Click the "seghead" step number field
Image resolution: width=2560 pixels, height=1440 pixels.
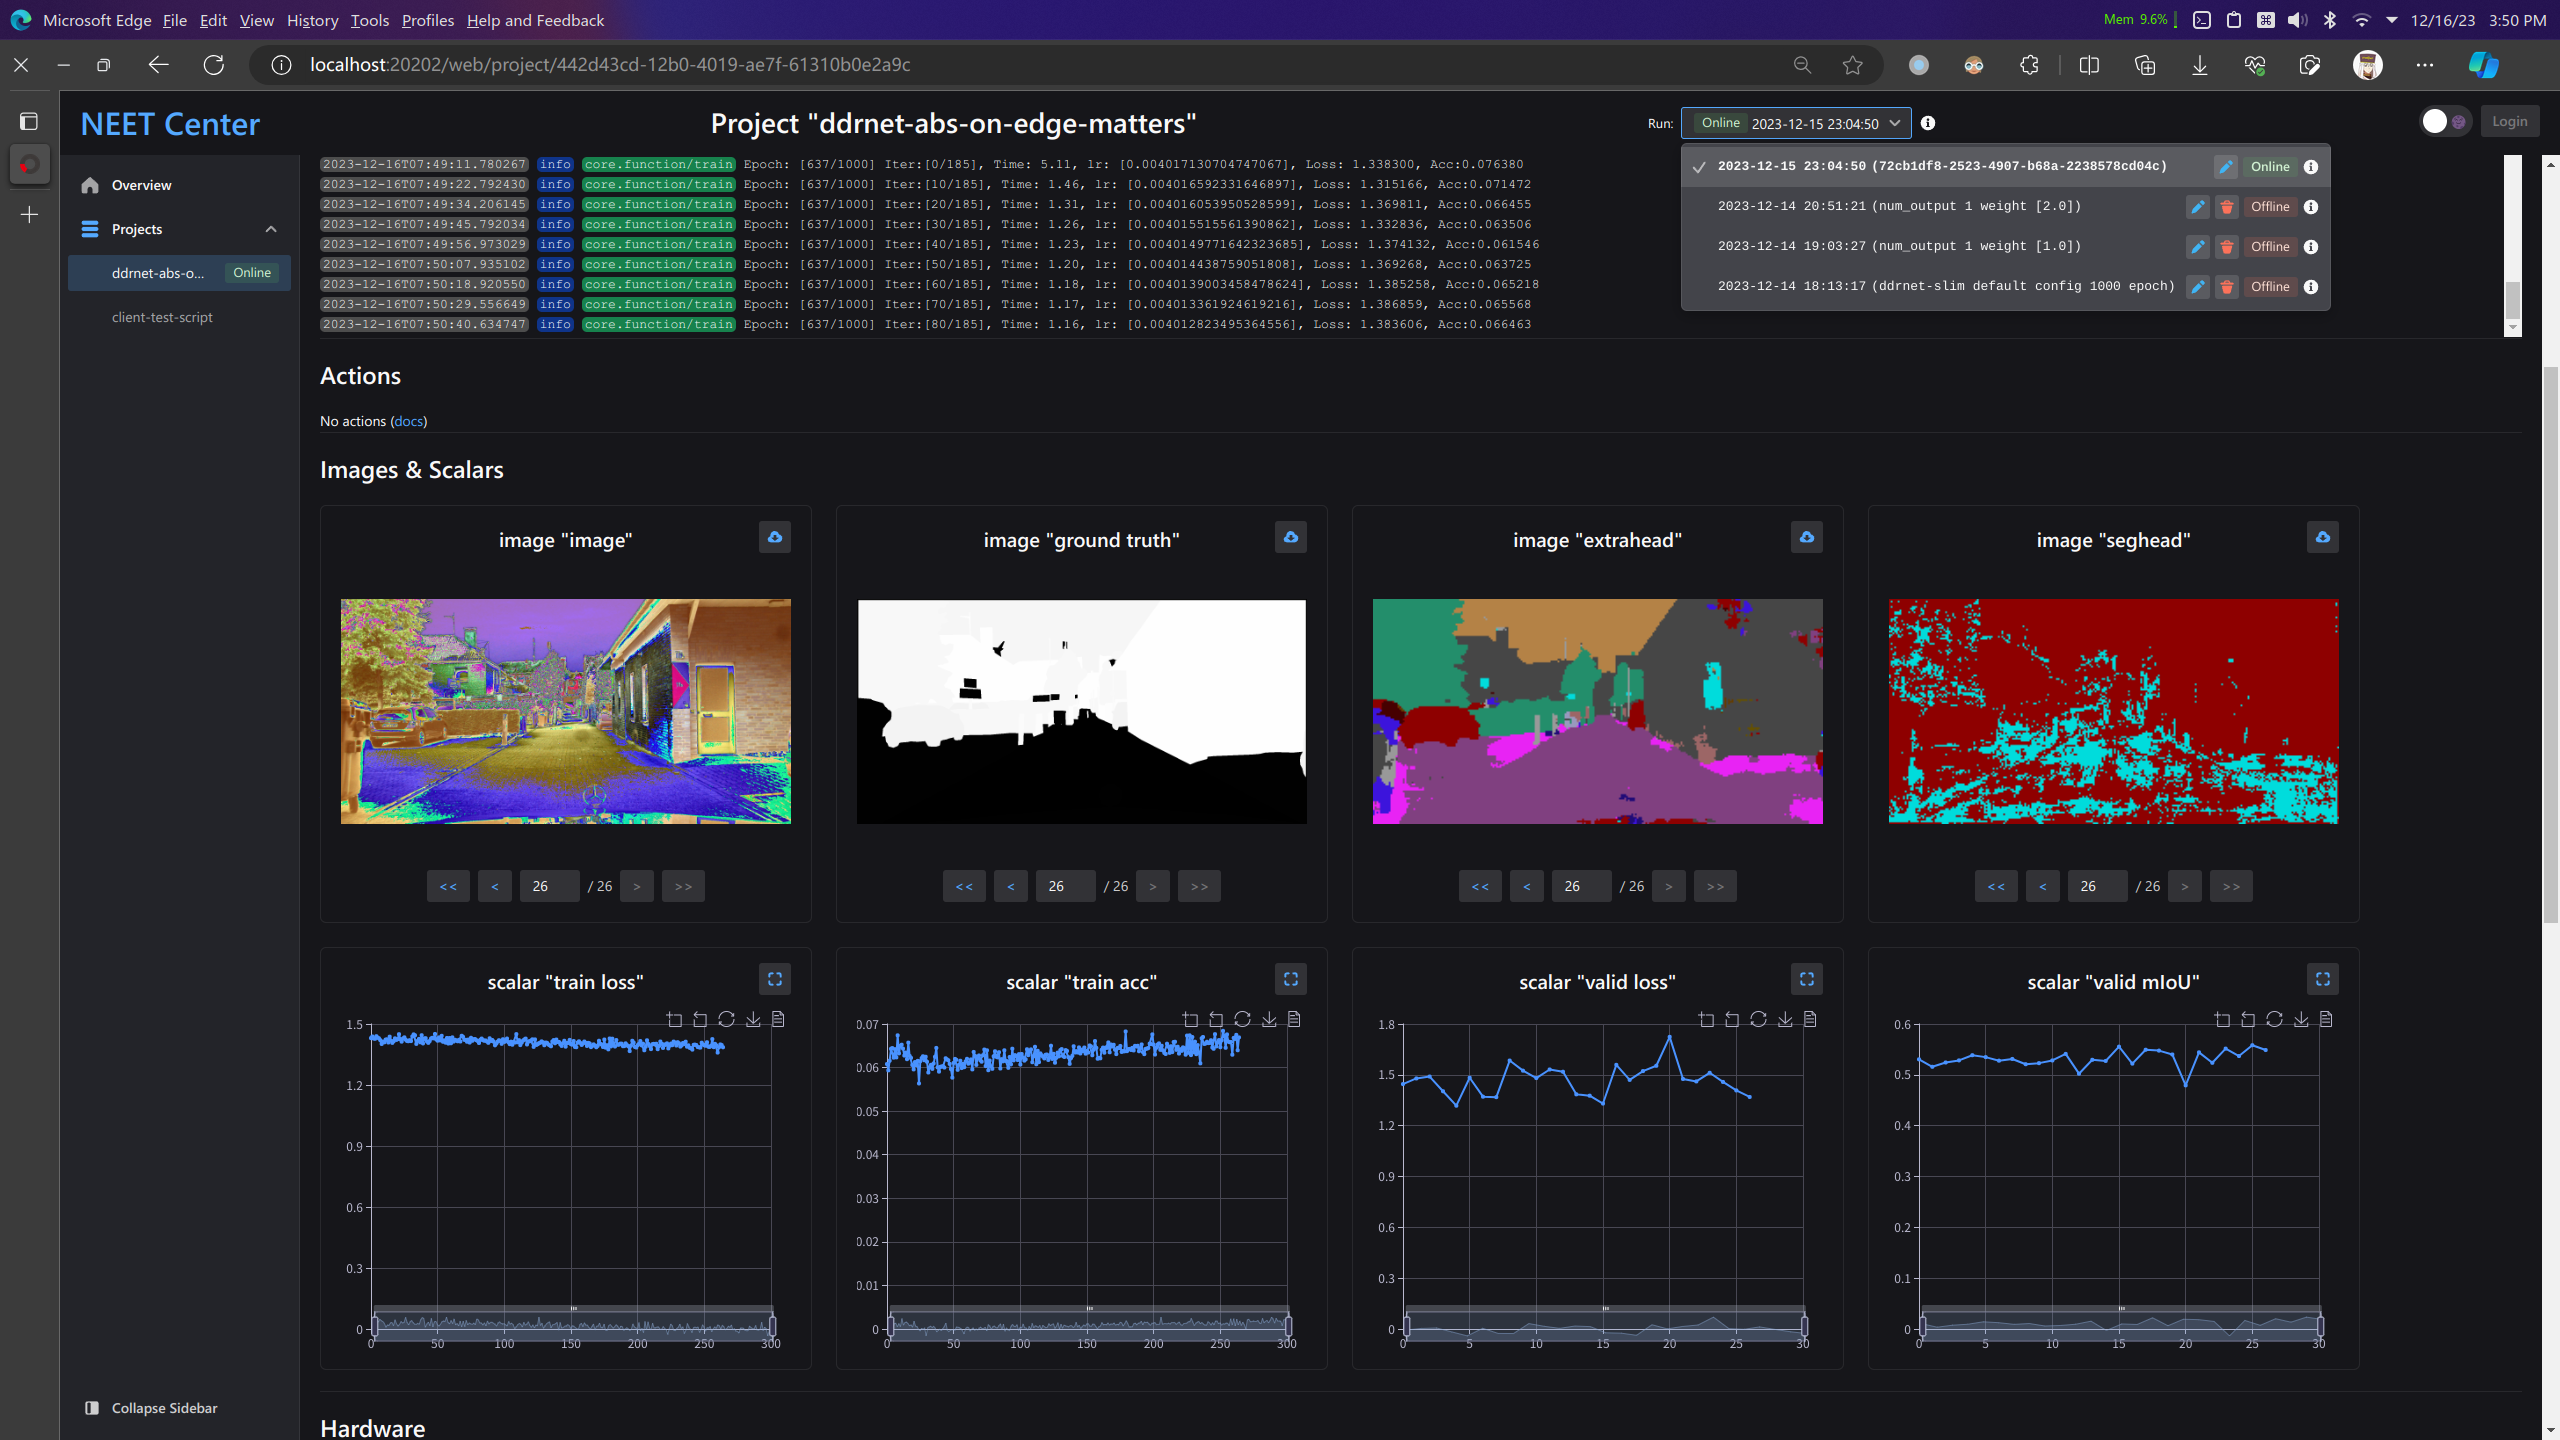(x=2097, y=887)
